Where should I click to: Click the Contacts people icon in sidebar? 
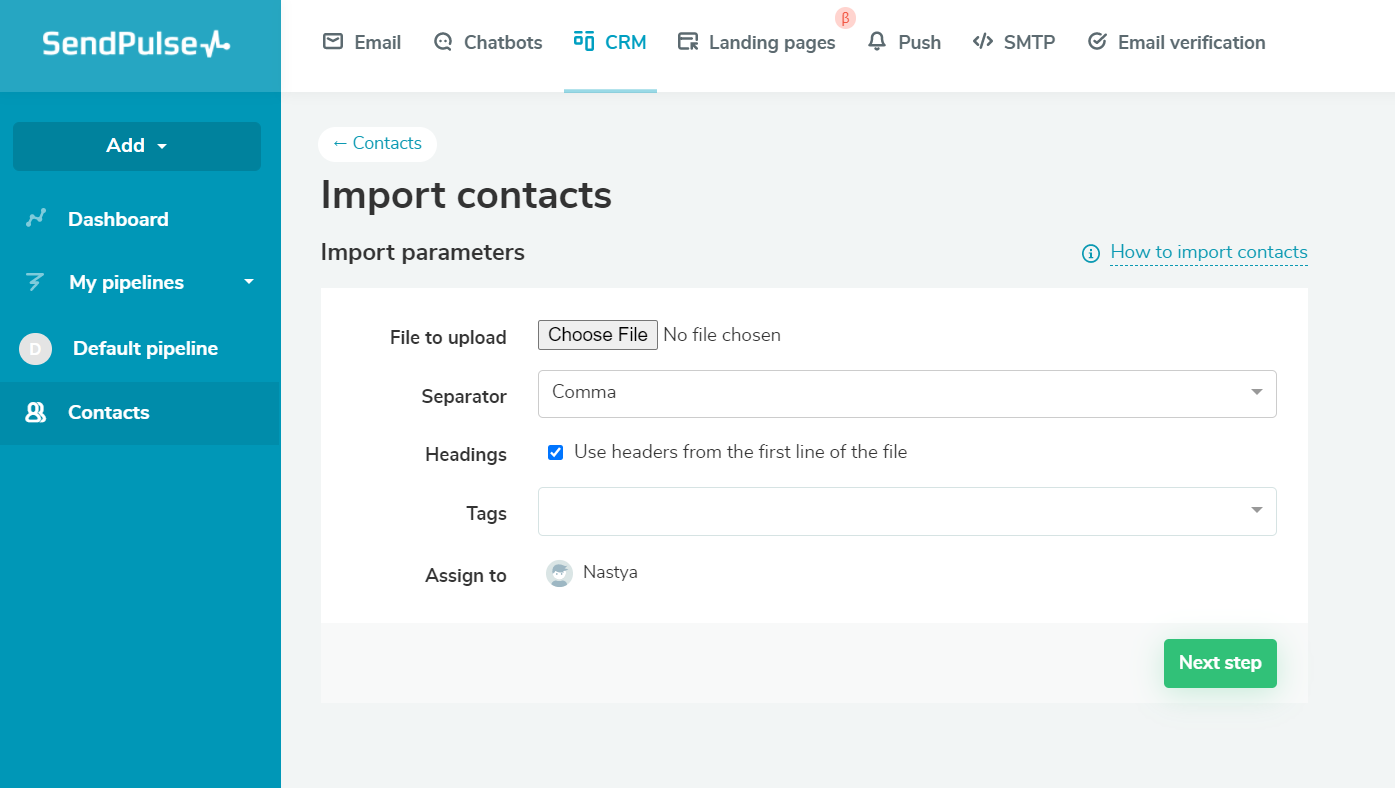point(36,412)
